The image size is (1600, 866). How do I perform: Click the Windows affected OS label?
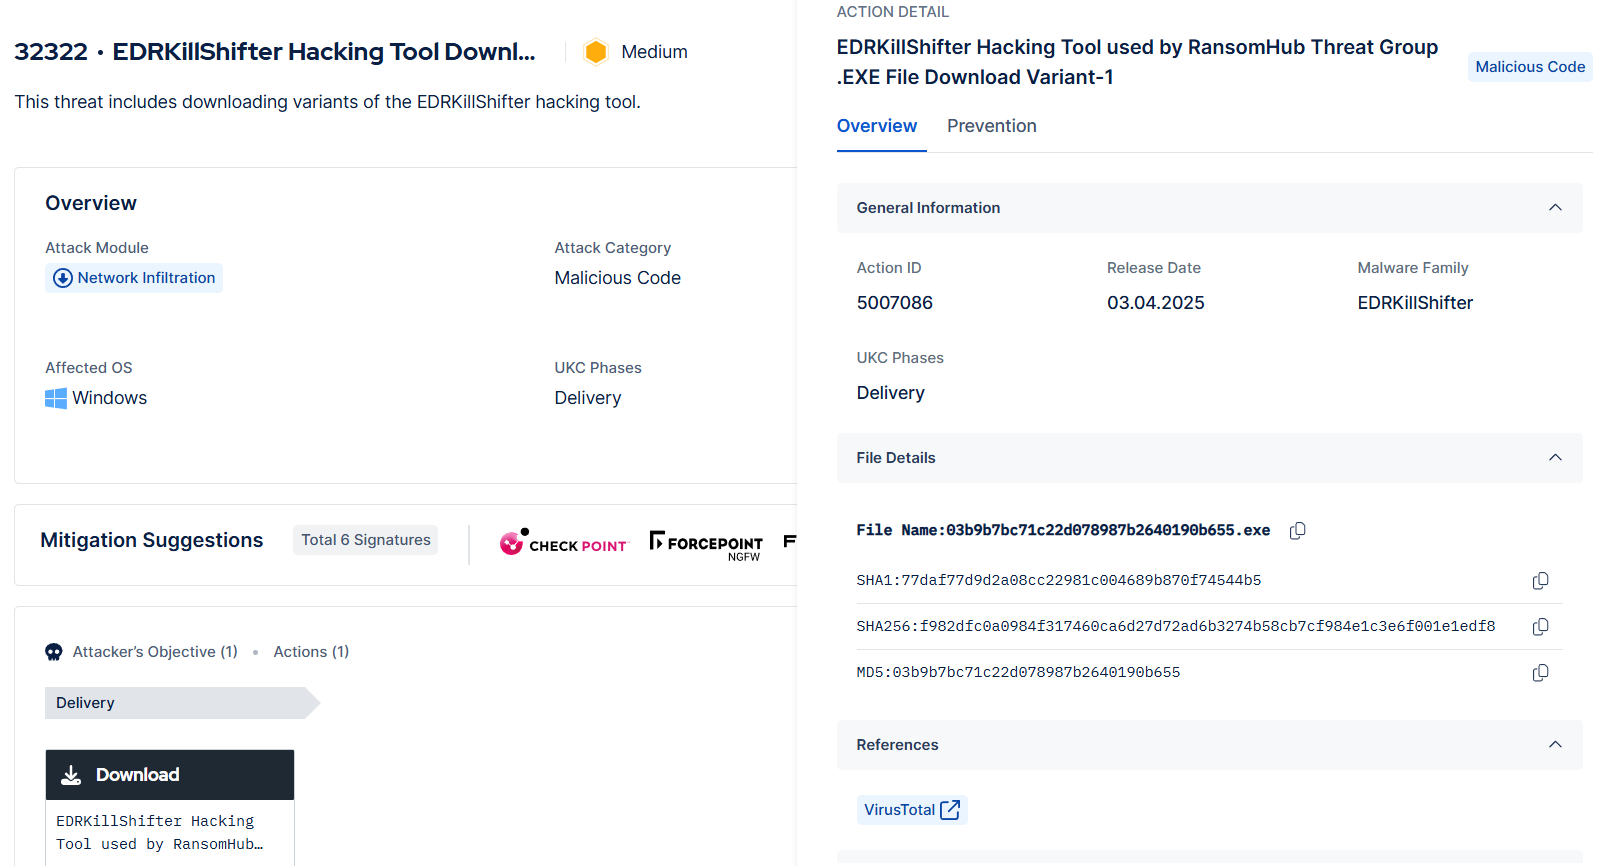pos(110,398)
